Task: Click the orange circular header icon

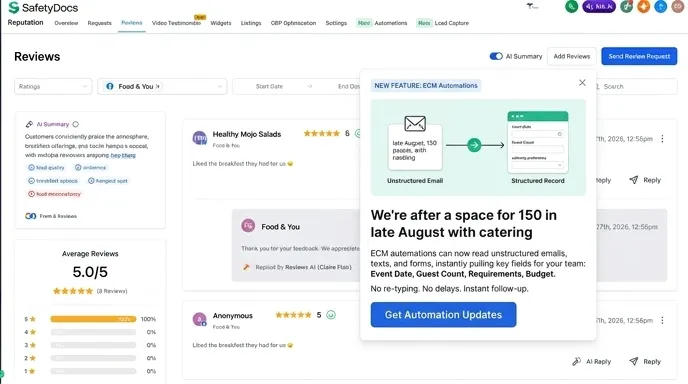Action: tap(643, 6)
